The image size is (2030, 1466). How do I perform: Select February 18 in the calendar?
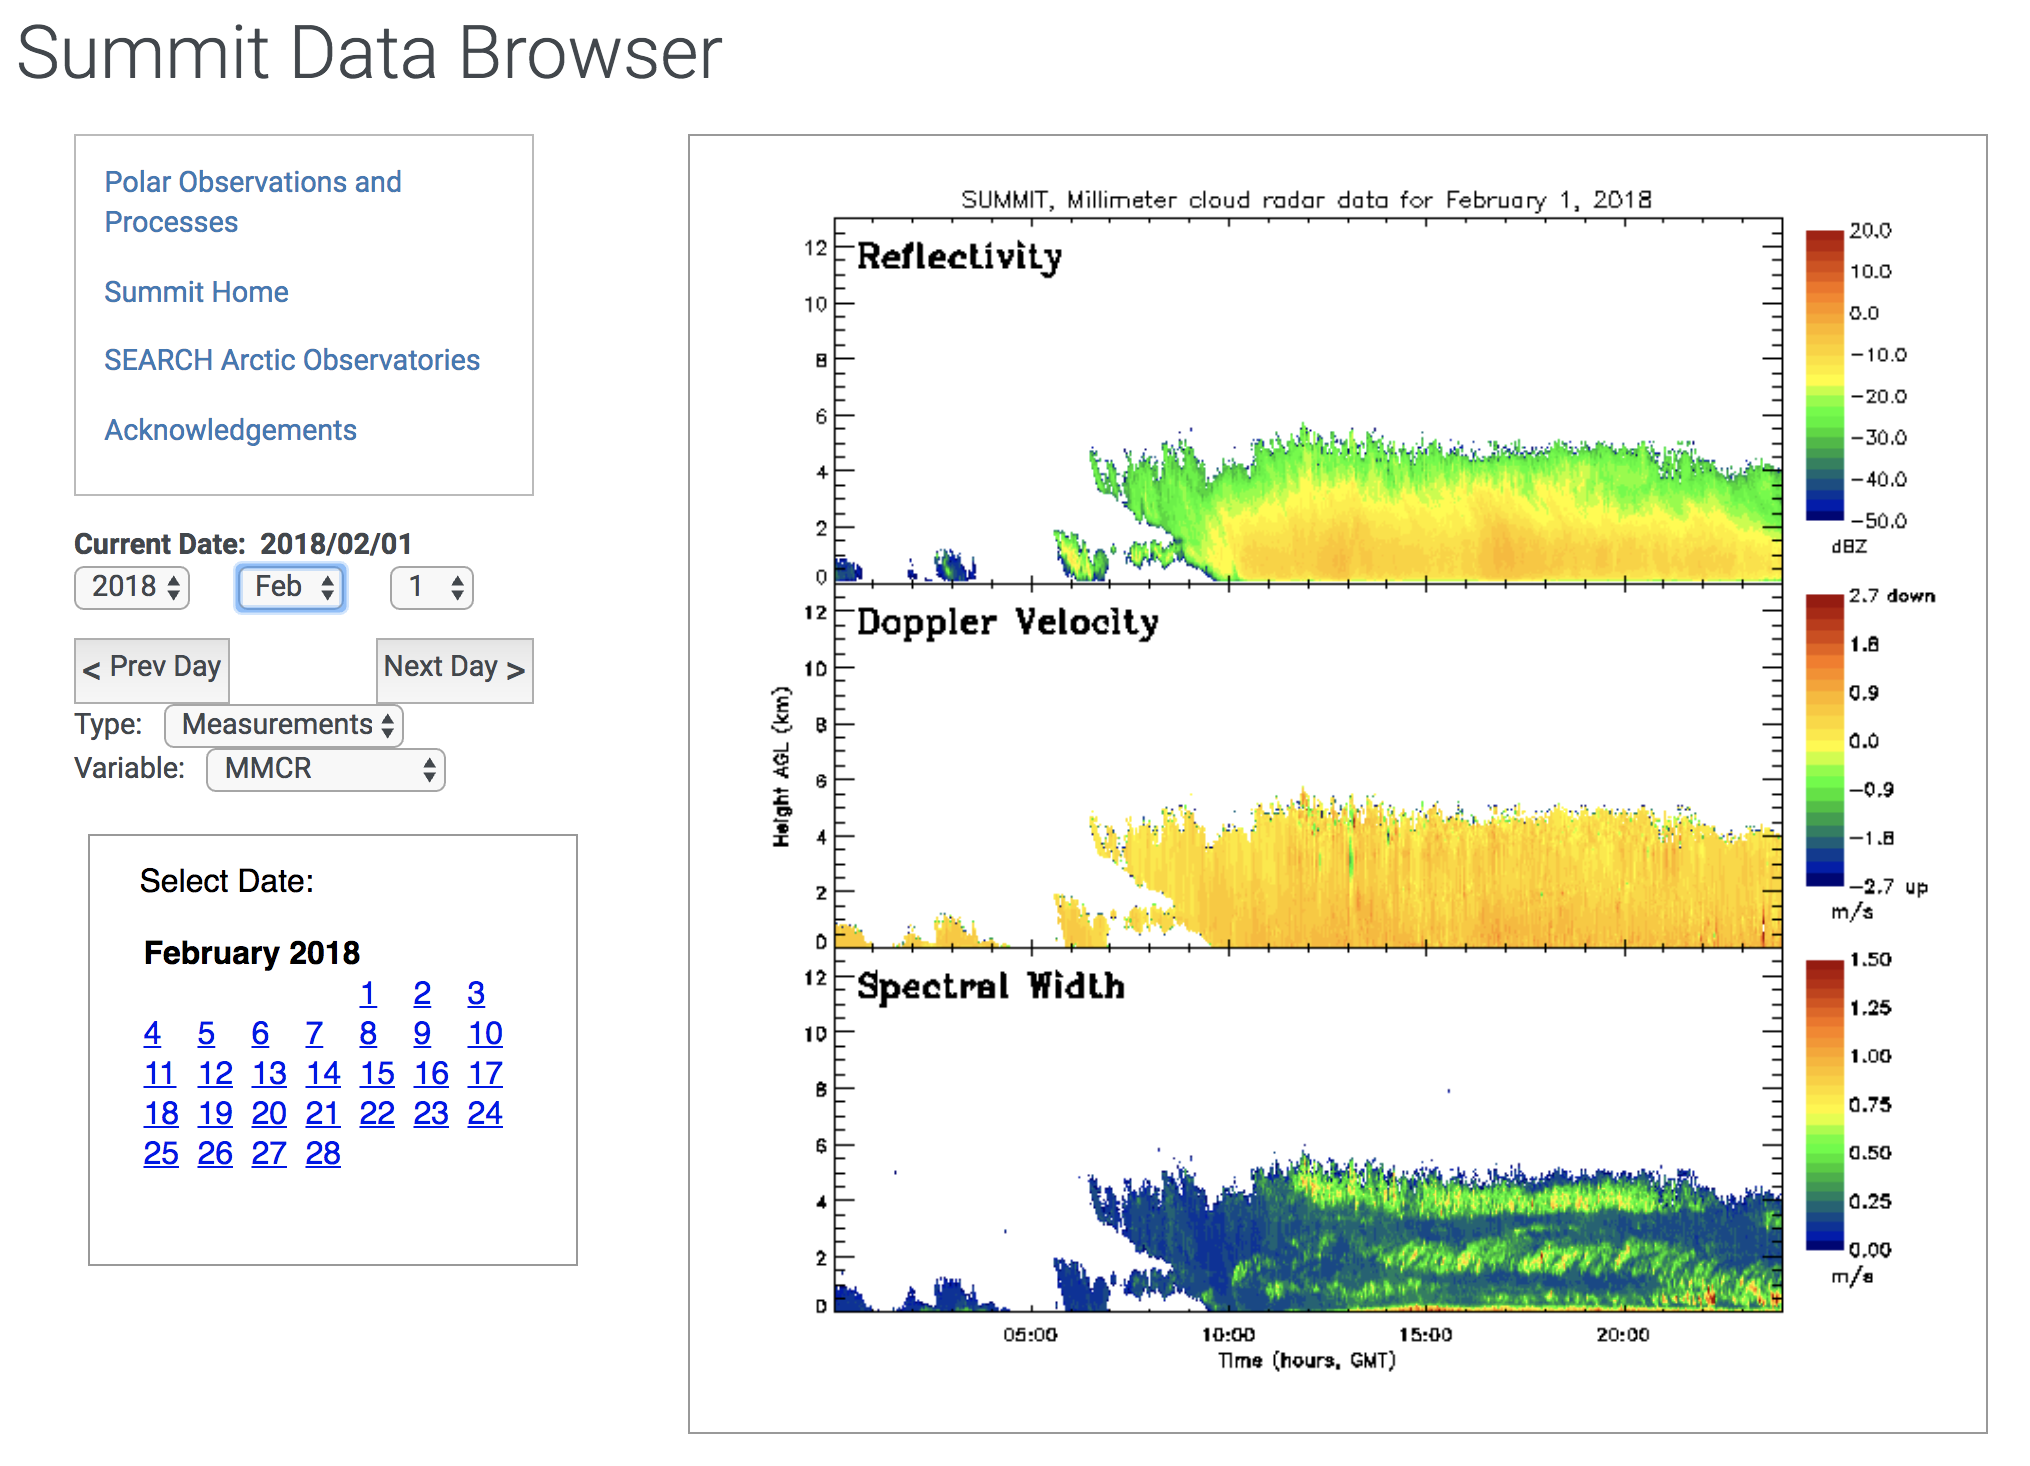161,1113
